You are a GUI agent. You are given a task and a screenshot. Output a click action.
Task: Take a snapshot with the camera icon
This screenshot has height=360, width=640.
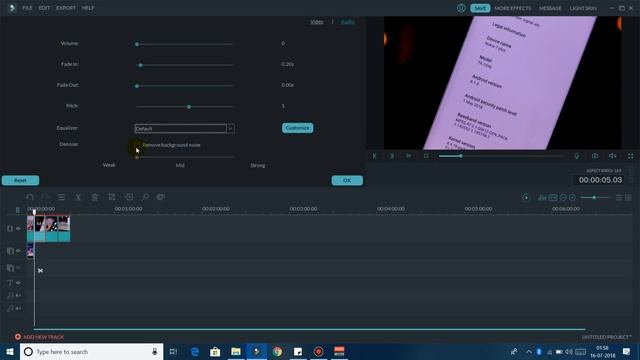point(595,156)
